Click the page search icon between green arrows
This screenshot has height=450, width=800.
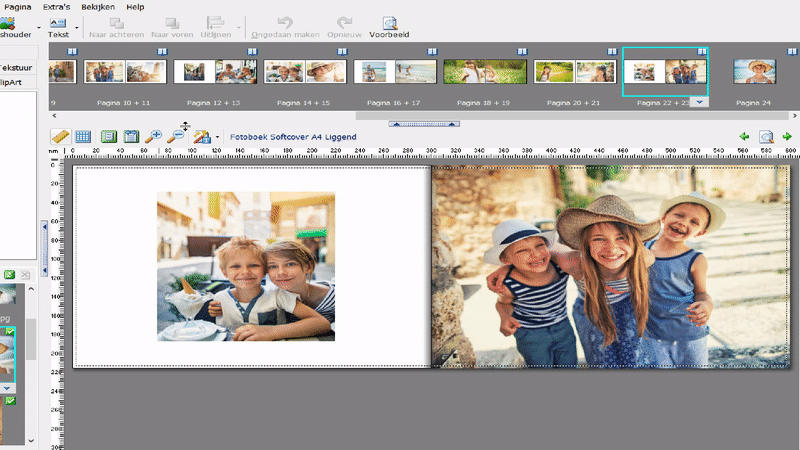[765, 136]
